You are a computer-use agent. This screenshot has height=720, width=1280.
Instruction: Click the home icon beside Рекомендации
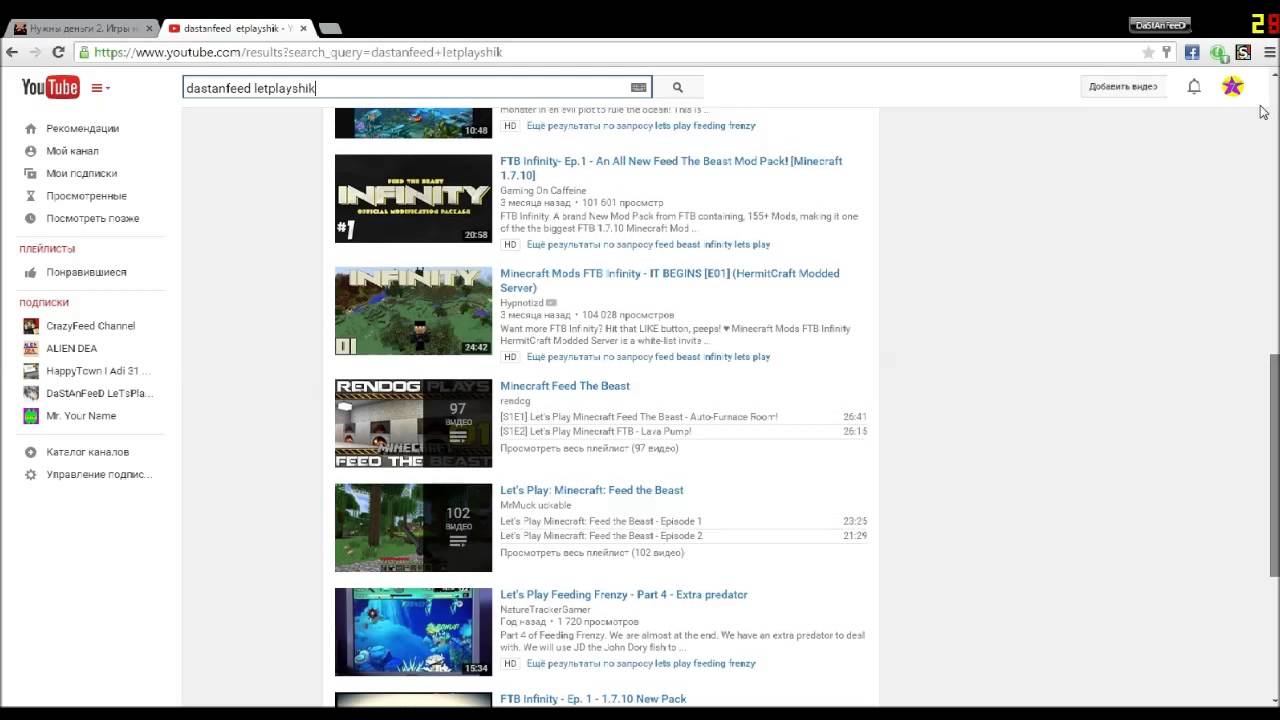pyautogui.click(x=30, y=128)
